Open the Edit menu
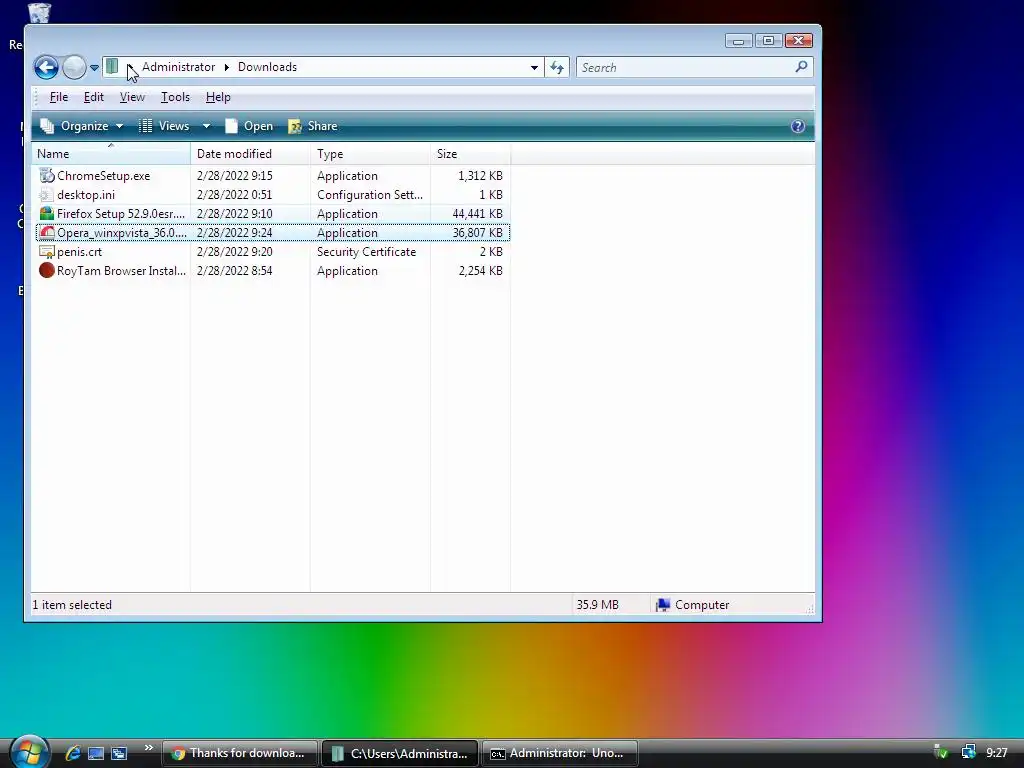 tap(93, 97)
